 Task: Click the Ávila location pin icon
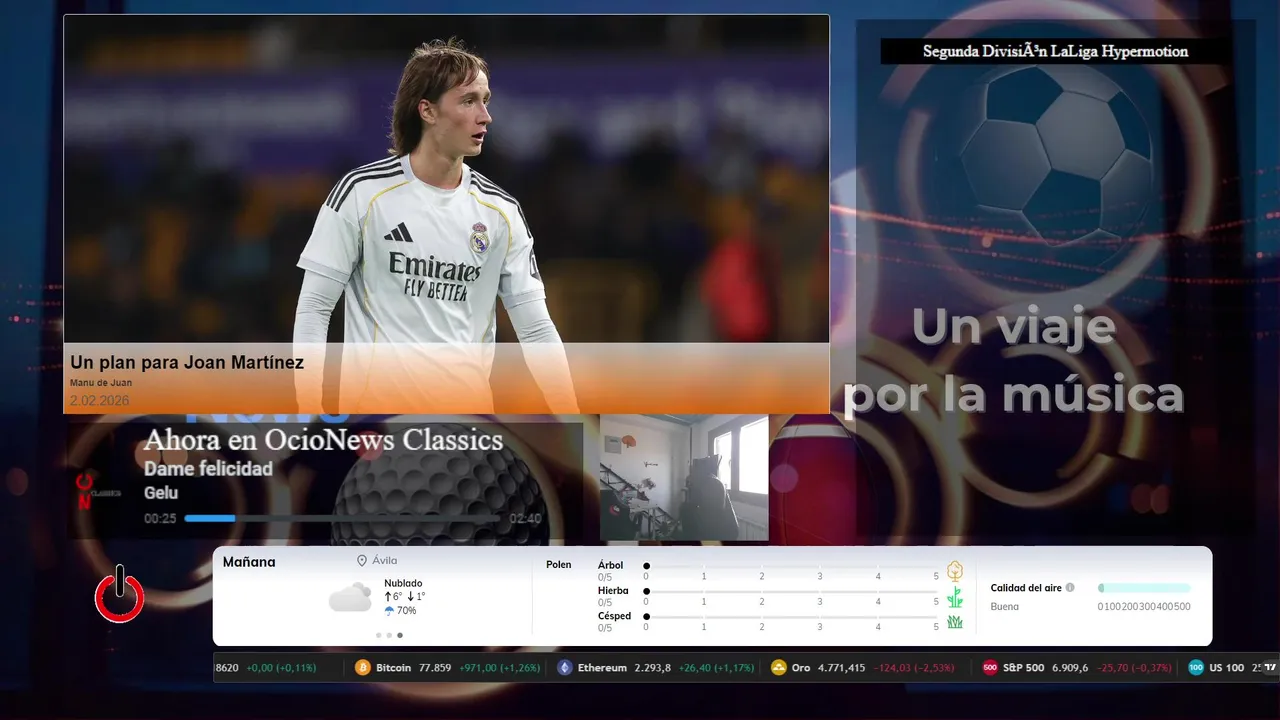362,561
